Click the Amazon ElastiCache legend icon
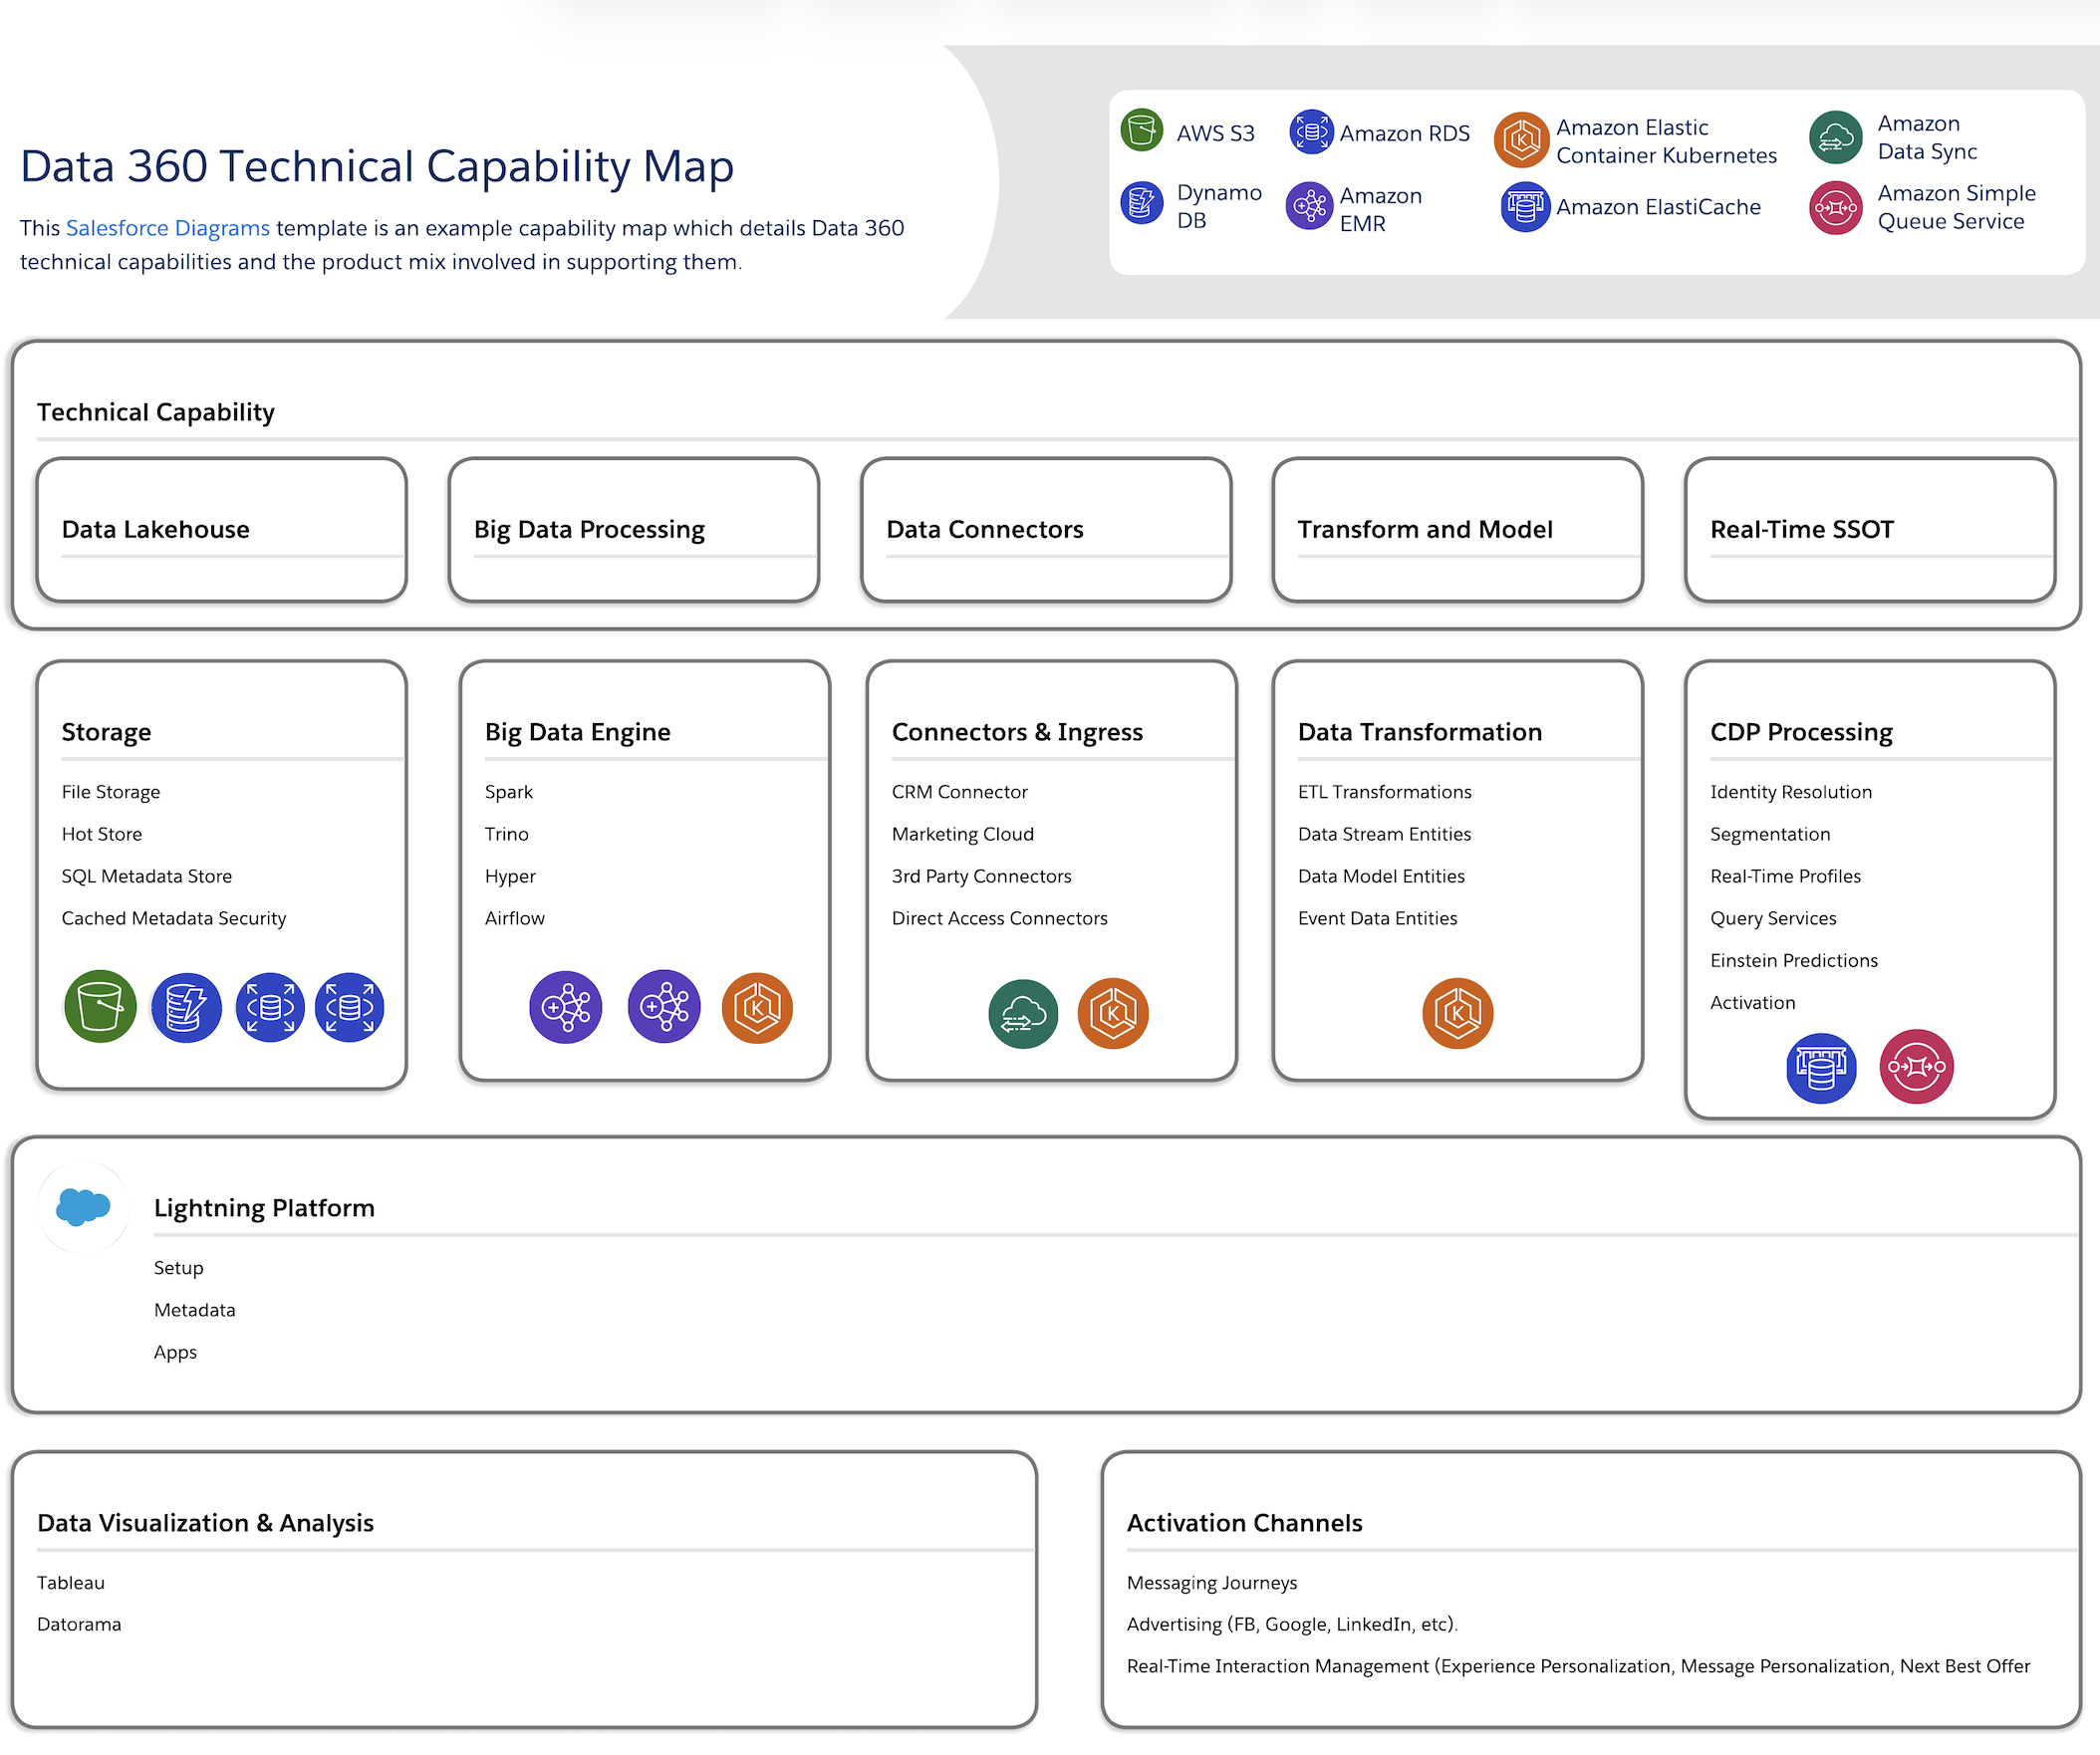The image size is (2100, 1755). (1524, 207)
